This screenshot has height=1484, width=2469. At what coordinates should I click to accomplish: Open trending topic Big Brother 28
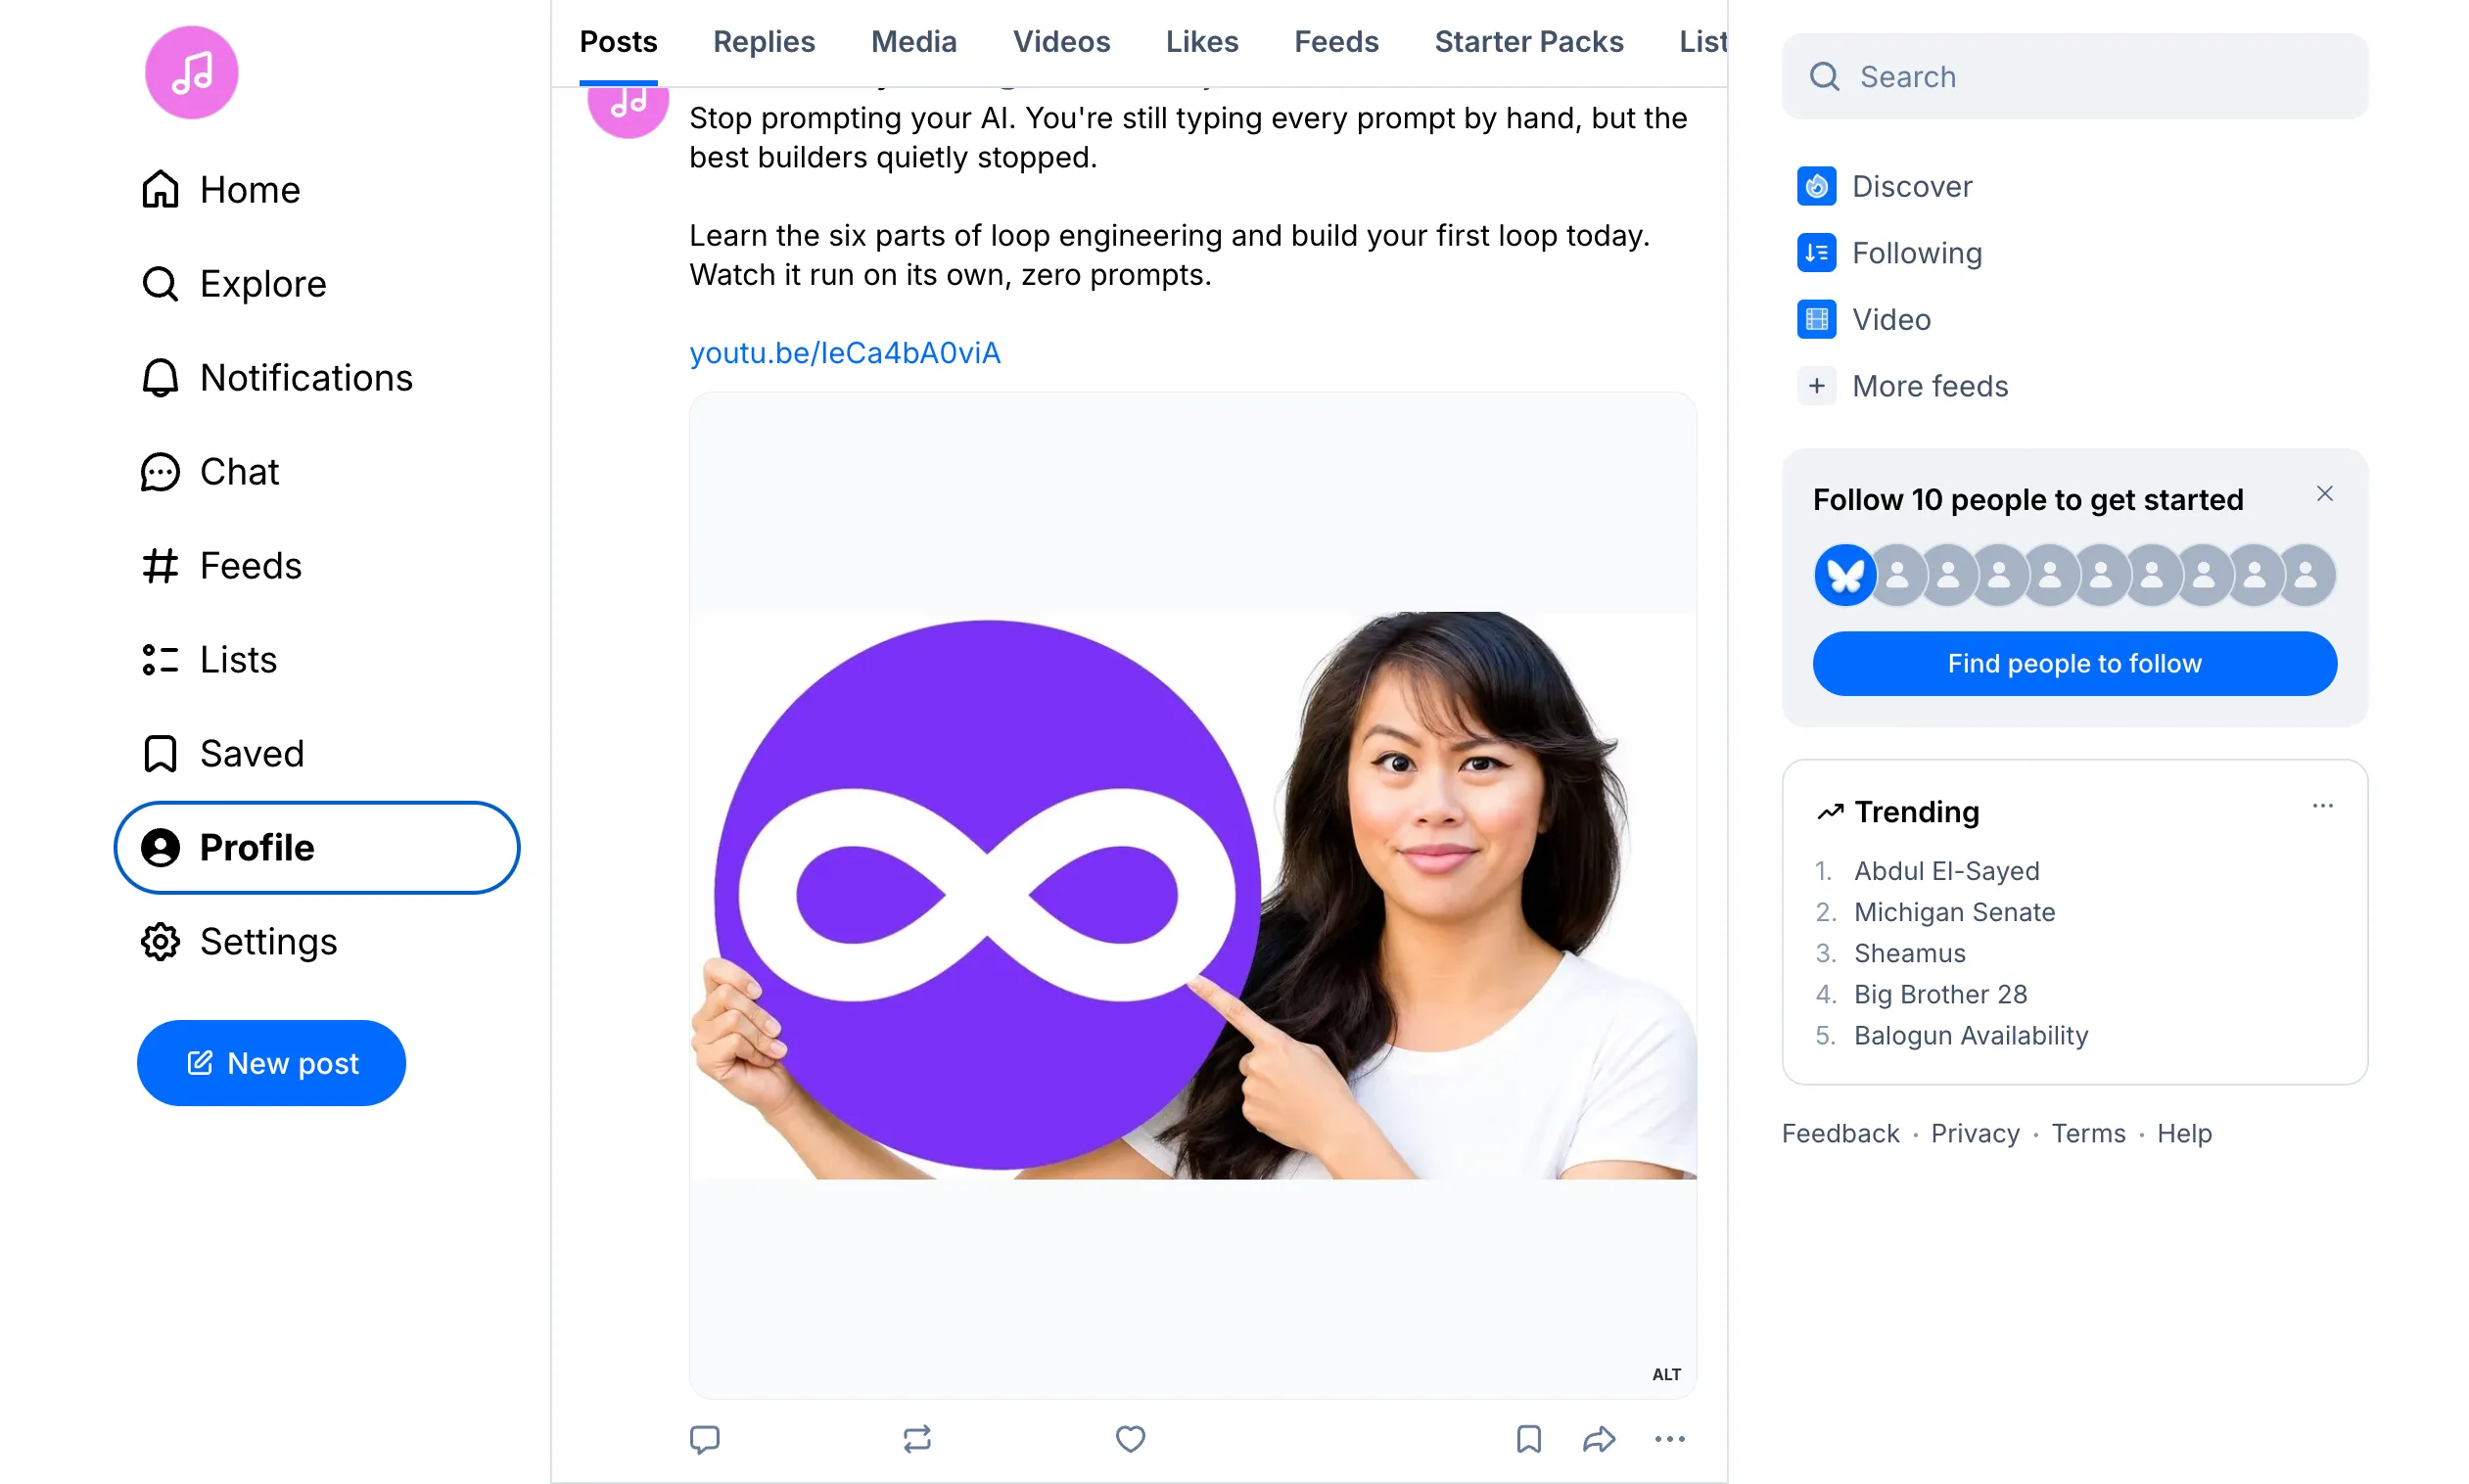click(x=1940, y=994)
